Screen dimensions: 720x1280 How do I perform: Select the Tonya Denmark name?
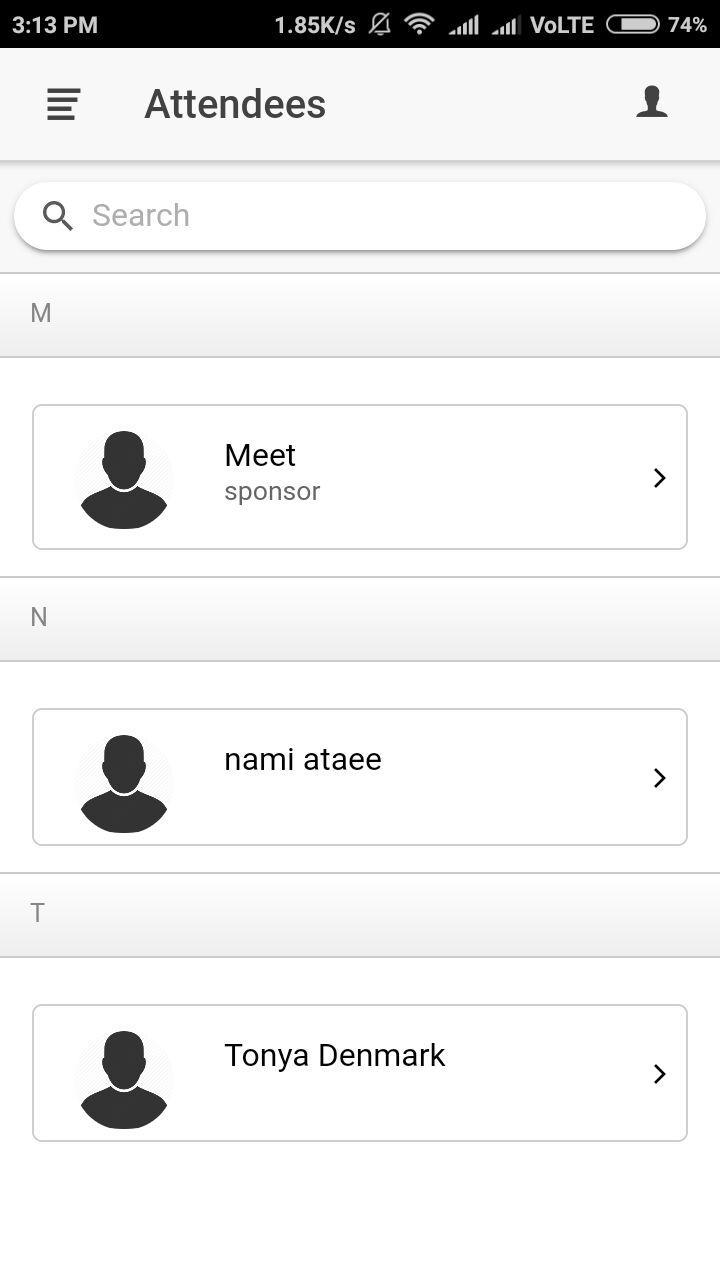coord(335,1056)
